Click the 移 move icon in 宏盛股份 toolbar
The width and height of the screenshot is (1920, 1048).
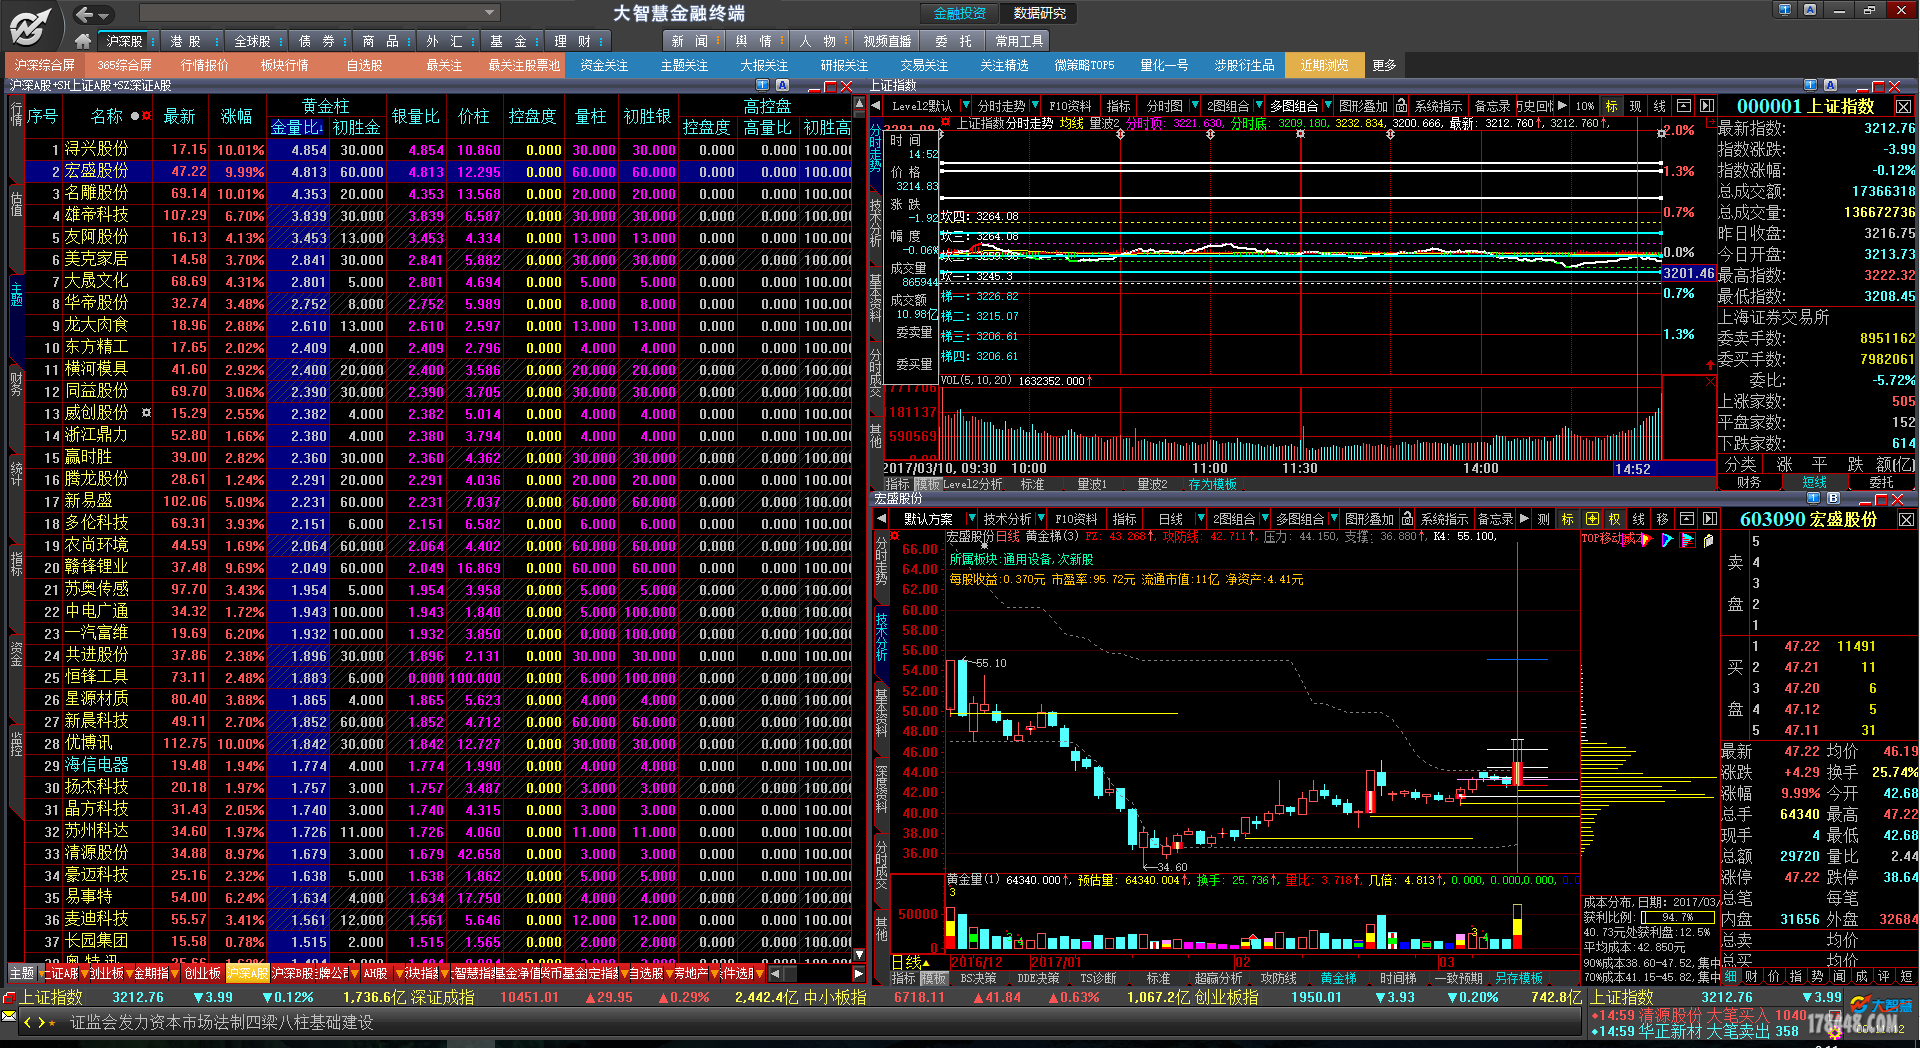[1662, 519]
